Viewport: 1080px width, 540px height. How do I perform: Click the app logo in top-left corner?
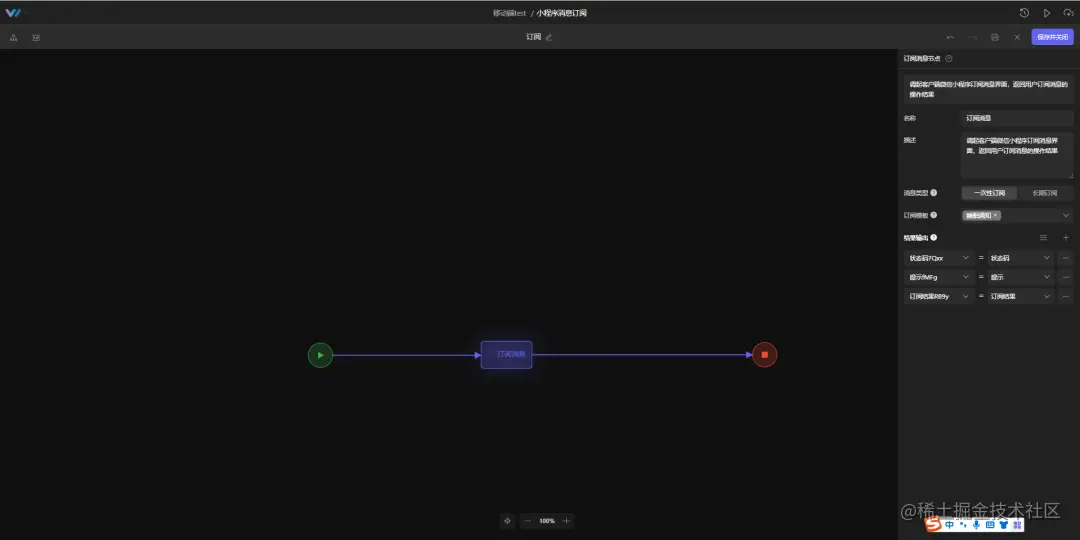pos(12,13)
